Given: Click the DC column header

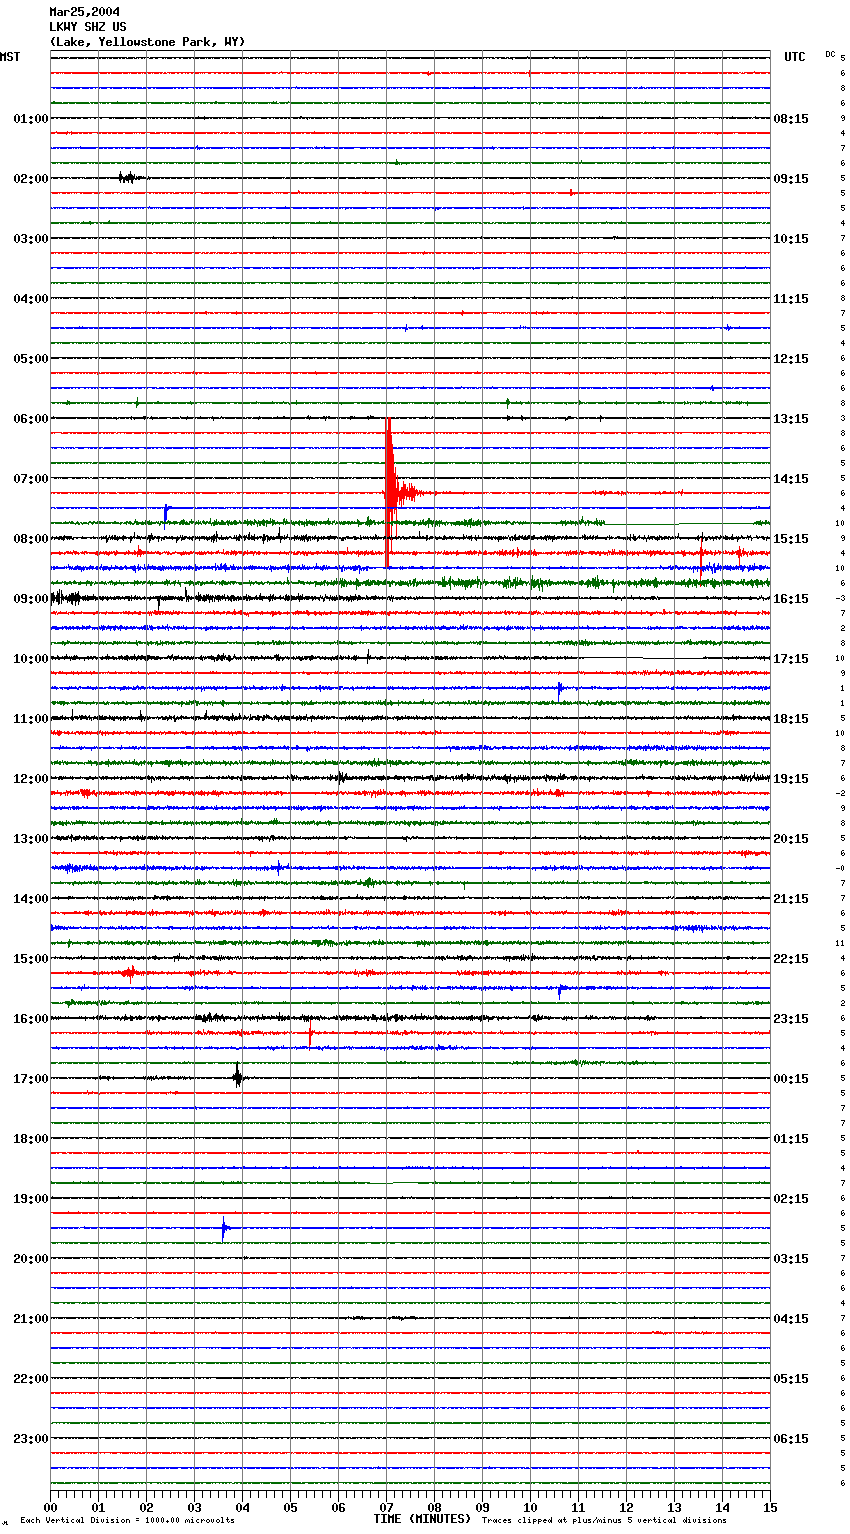Looking at the screenshot, I should pos(830,54).
